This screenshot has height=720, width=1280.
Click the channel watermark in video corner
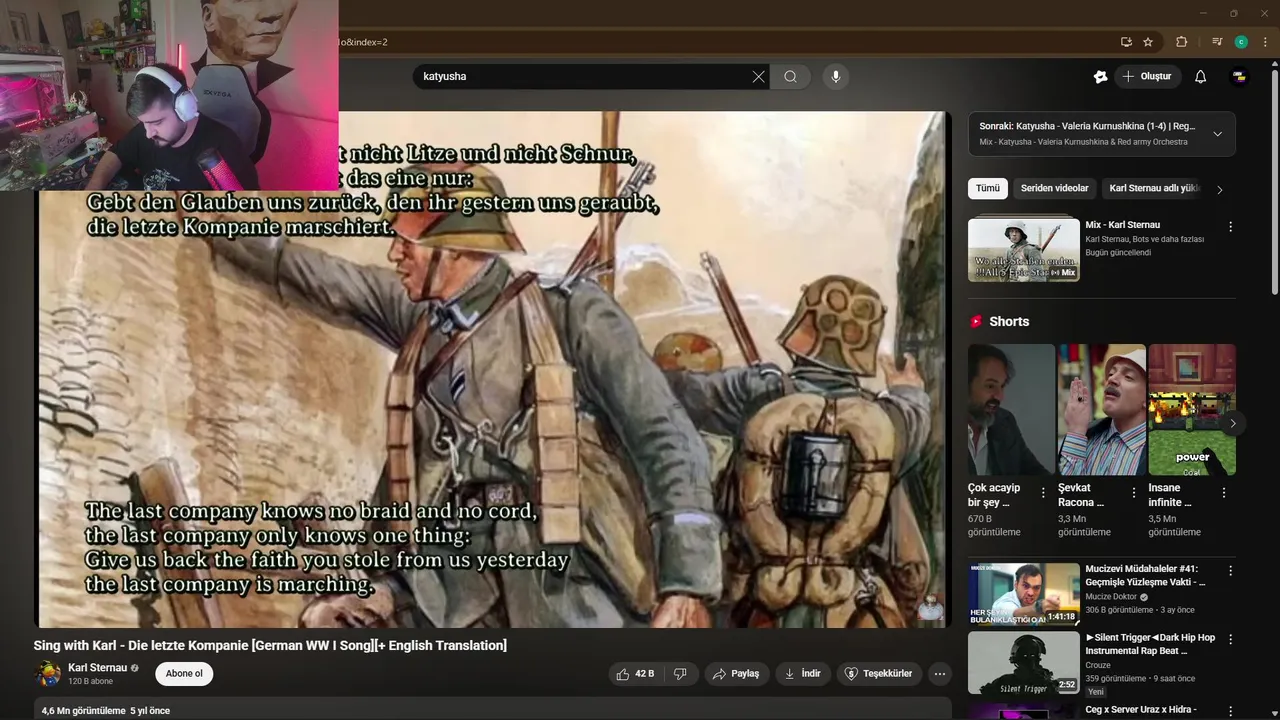930,607
